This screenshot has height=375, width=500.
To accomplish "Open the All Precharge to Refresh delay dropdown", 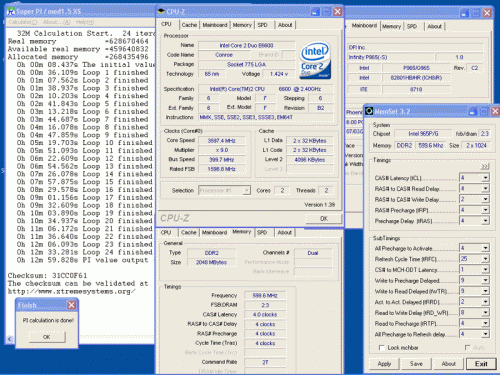I will click(x=485, y=334).
